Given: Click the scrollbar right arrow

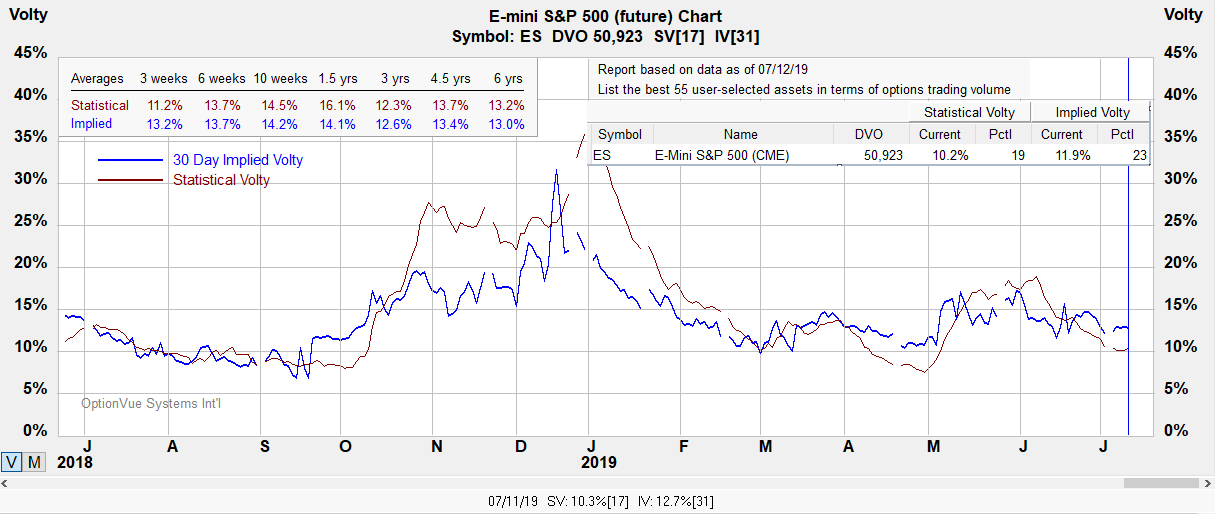Looking at the screenshot, I should [x=1209, y=483].
